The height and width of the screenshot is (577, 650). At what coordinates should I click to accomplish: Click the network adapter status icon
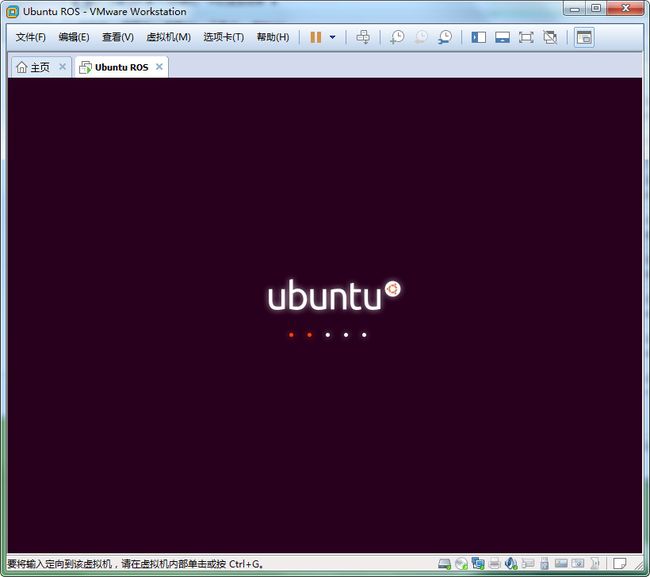point(478,563)
